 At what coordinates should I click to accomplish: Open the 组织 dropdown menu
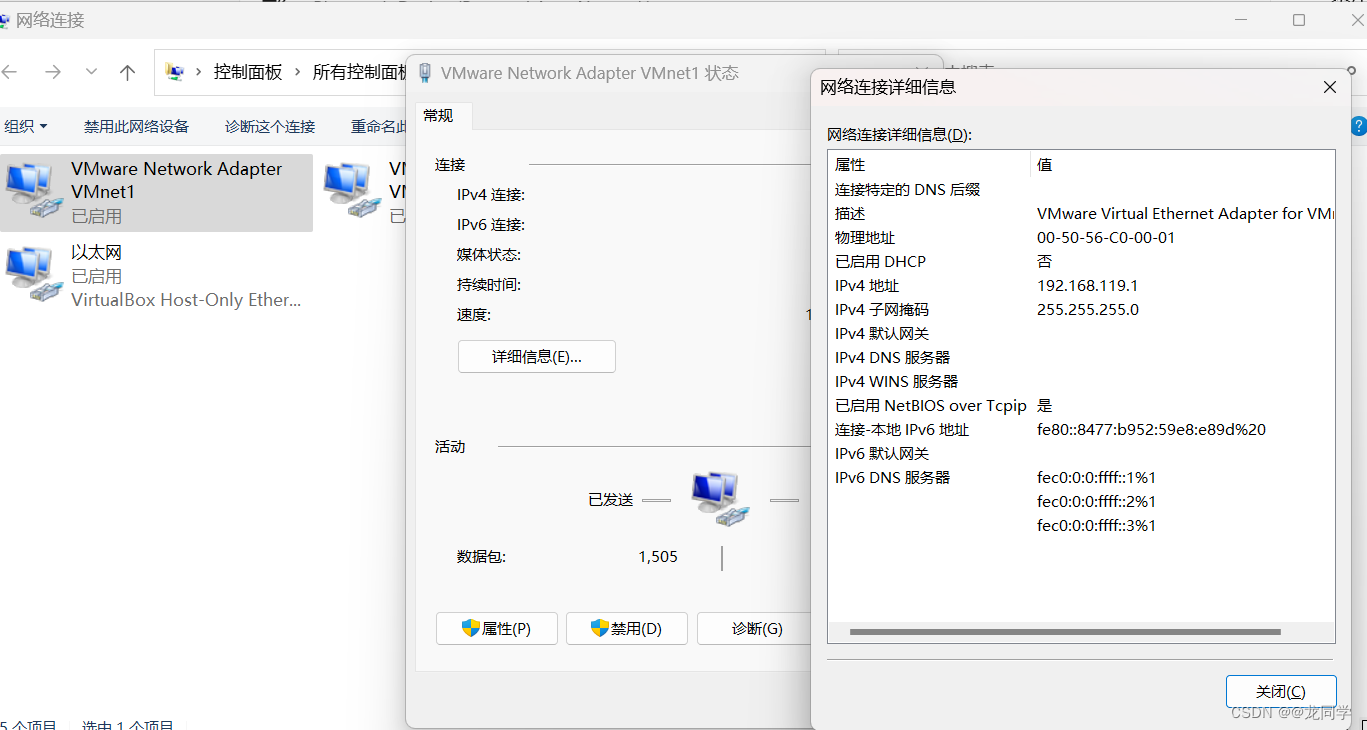pos(26,126)
